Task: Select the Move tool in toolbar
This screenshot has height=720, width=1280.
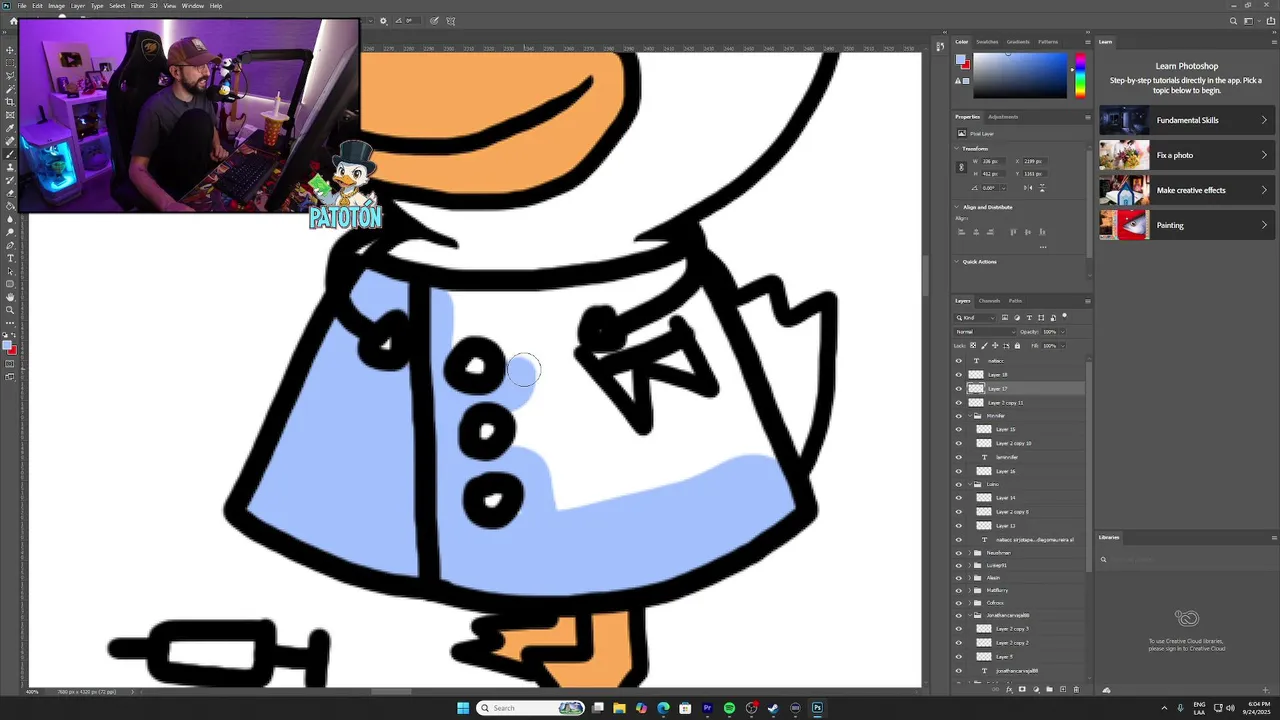Action: pos(10,49)
